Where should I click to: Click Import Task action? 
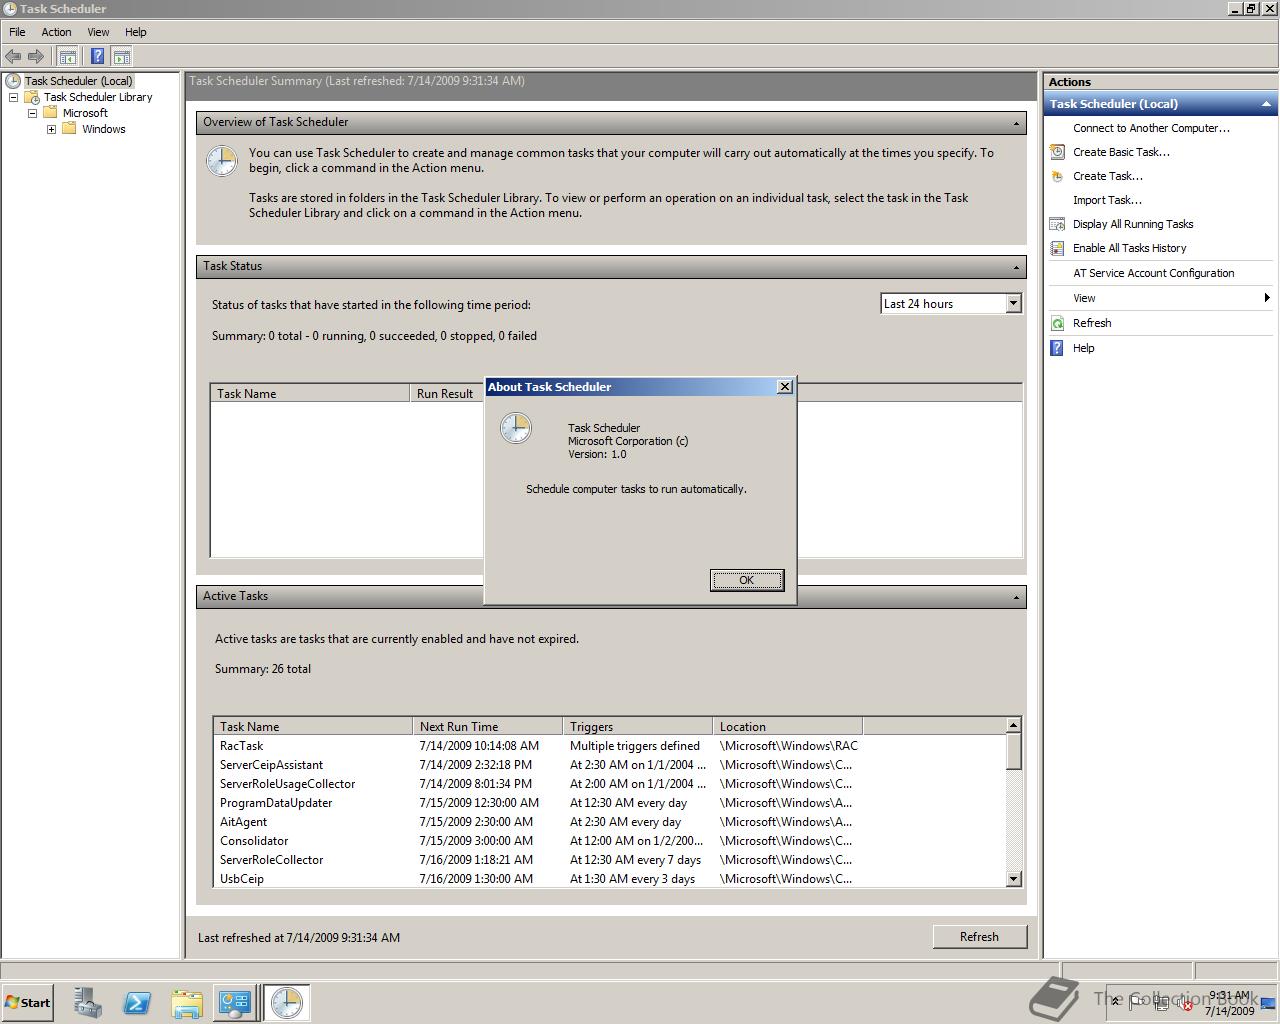pos(1107,200)
